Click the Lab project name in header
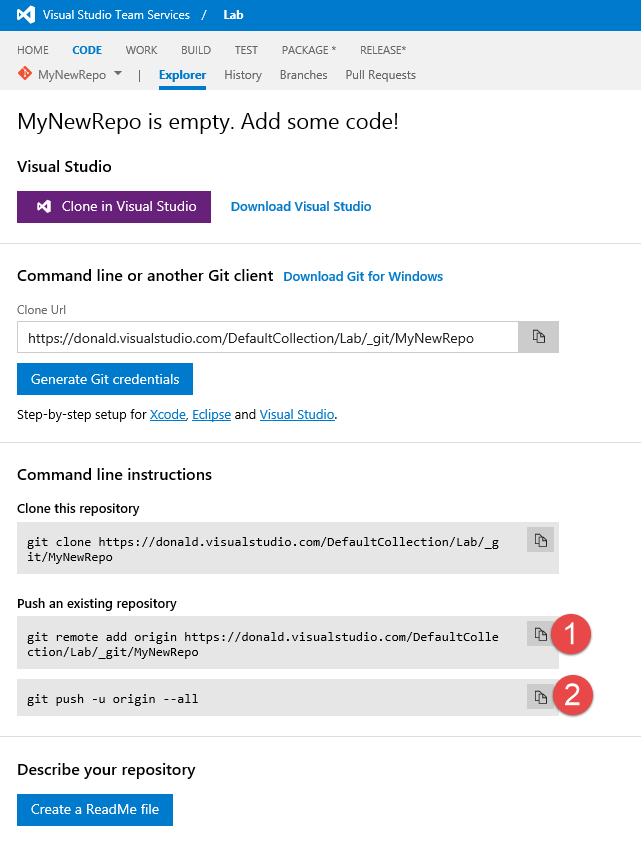 [x=233, y=15]
